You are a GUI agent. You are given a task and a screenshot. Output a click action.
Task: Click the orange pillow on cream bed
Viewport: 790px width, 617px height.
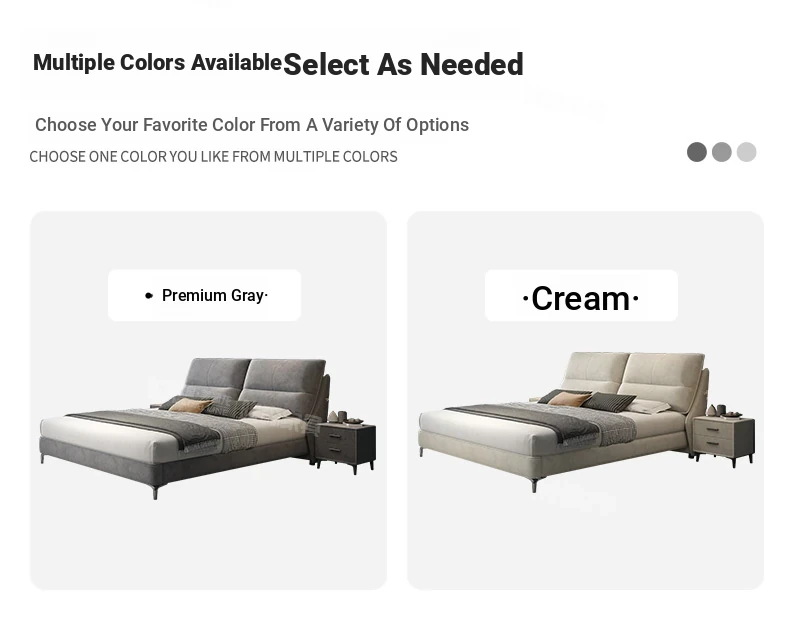(x=569, y=399)
